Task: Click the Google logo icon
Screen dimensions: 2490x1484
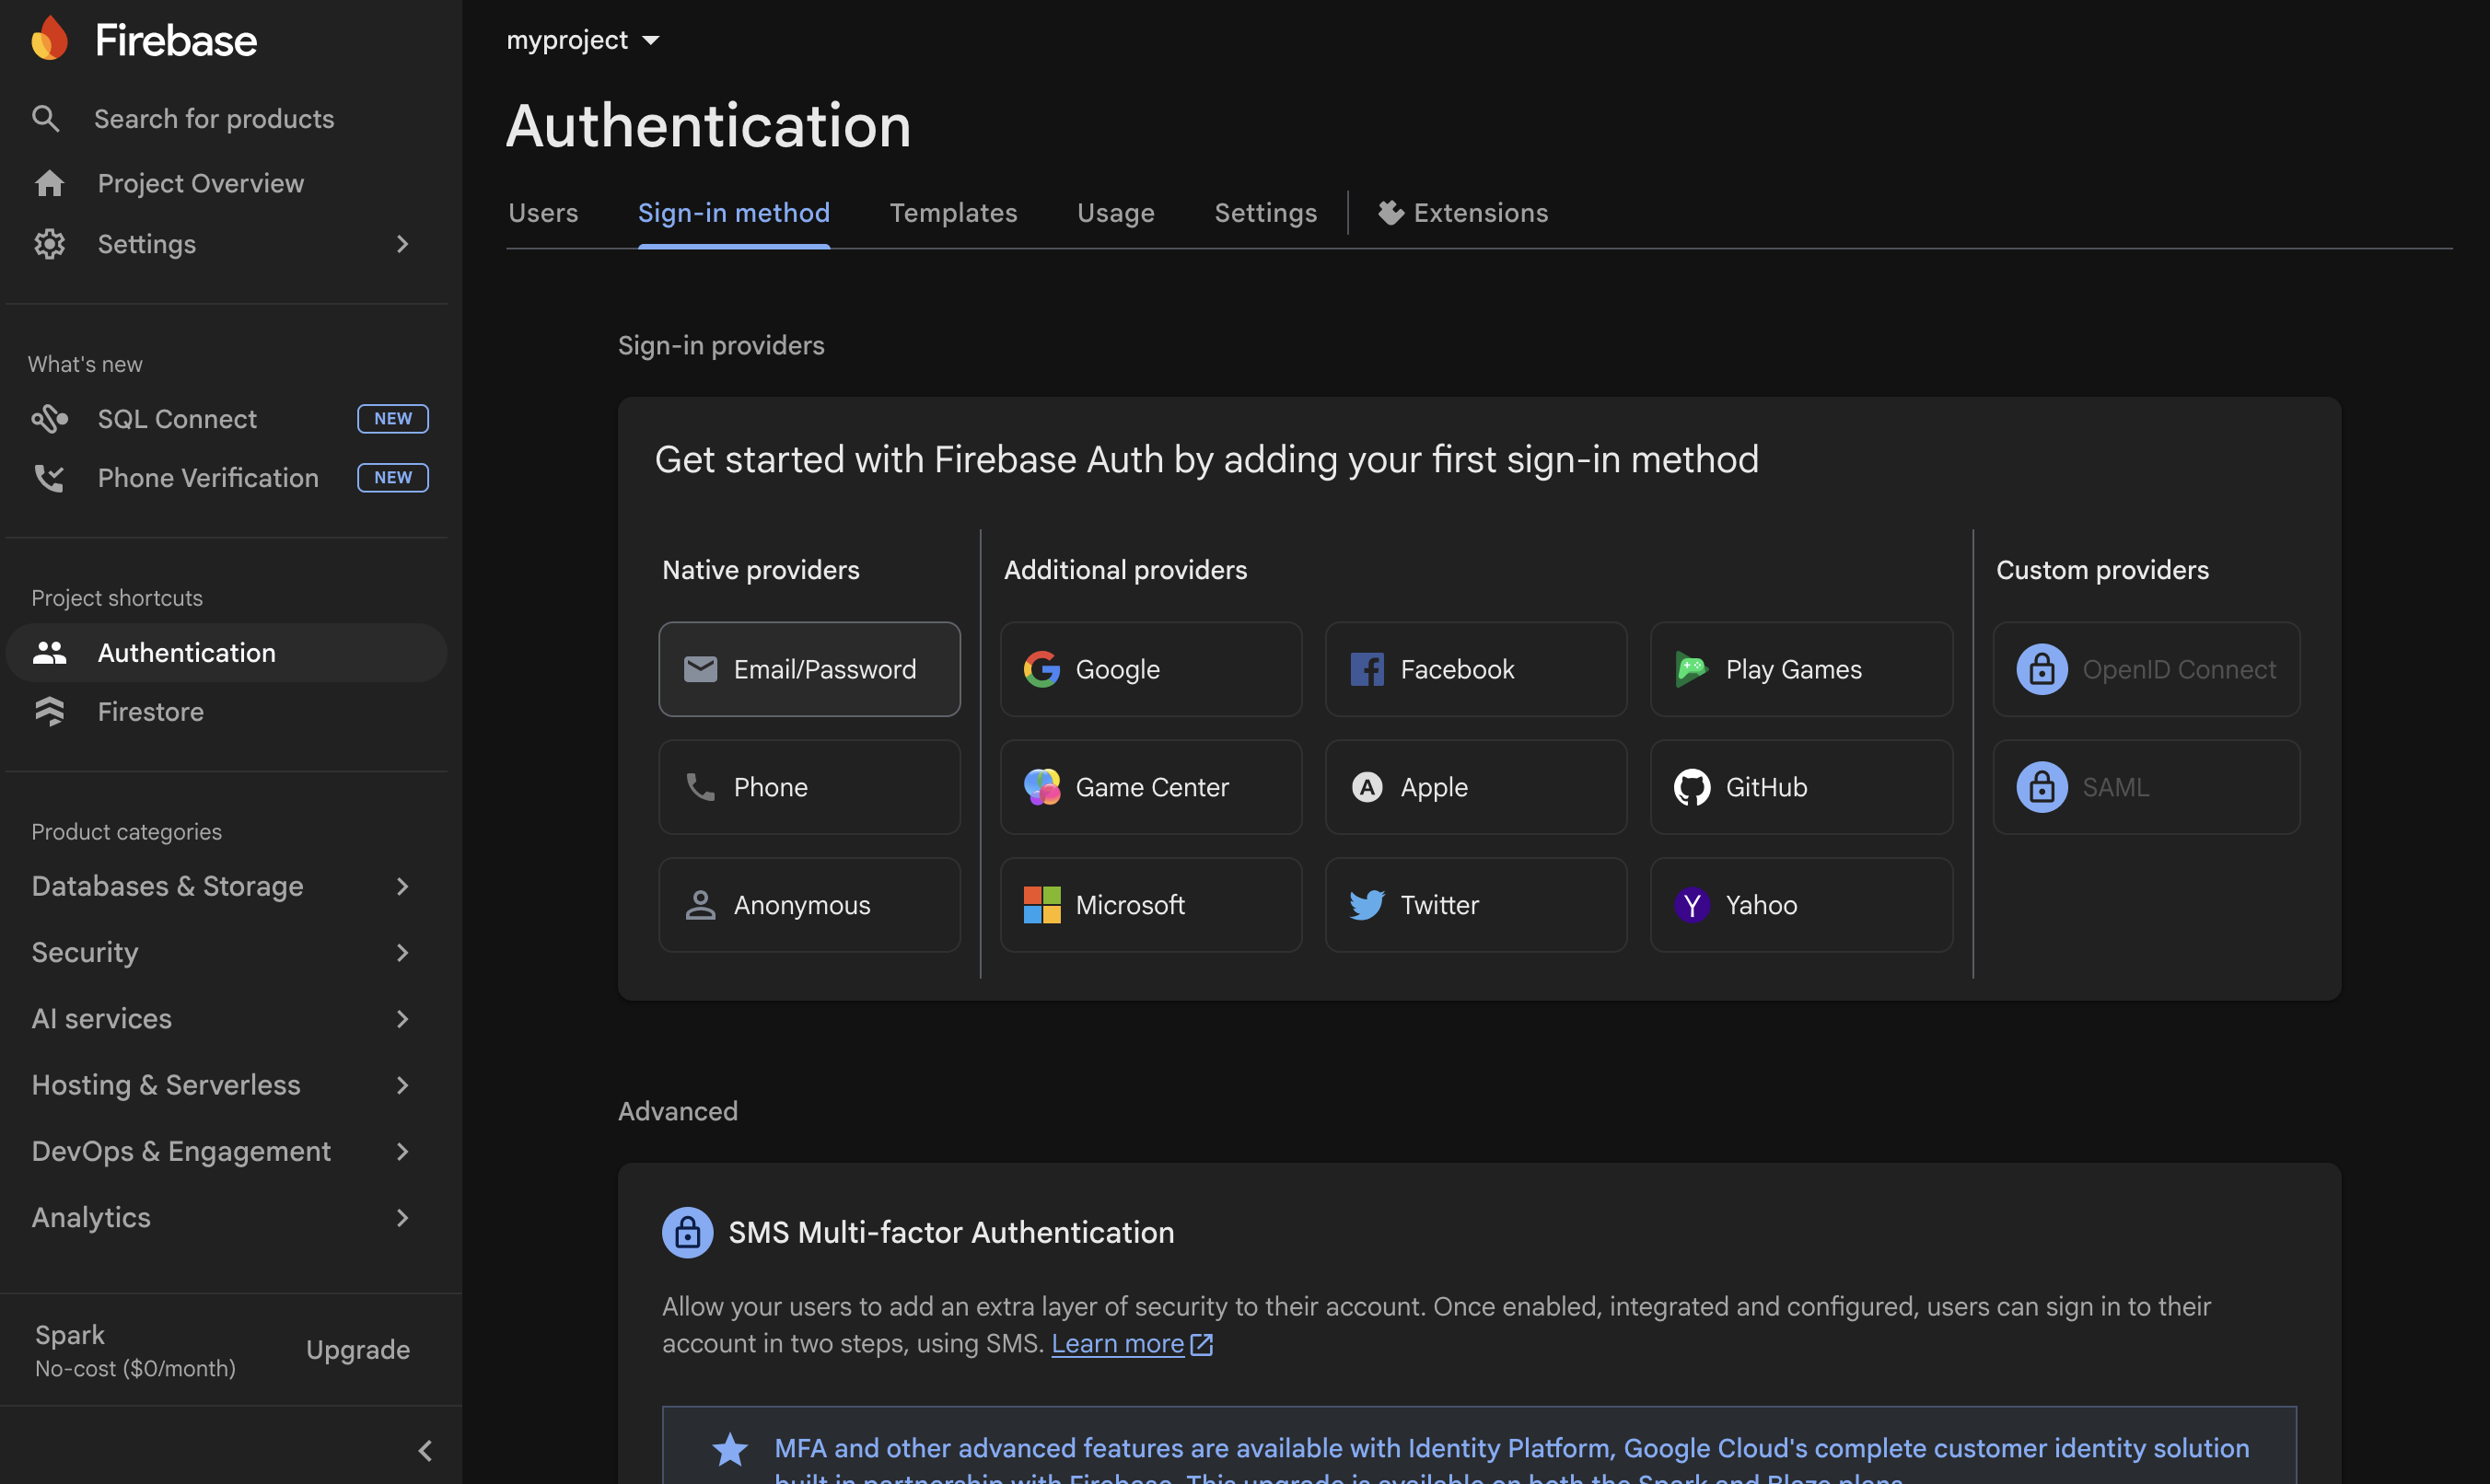Action: 1041,669
